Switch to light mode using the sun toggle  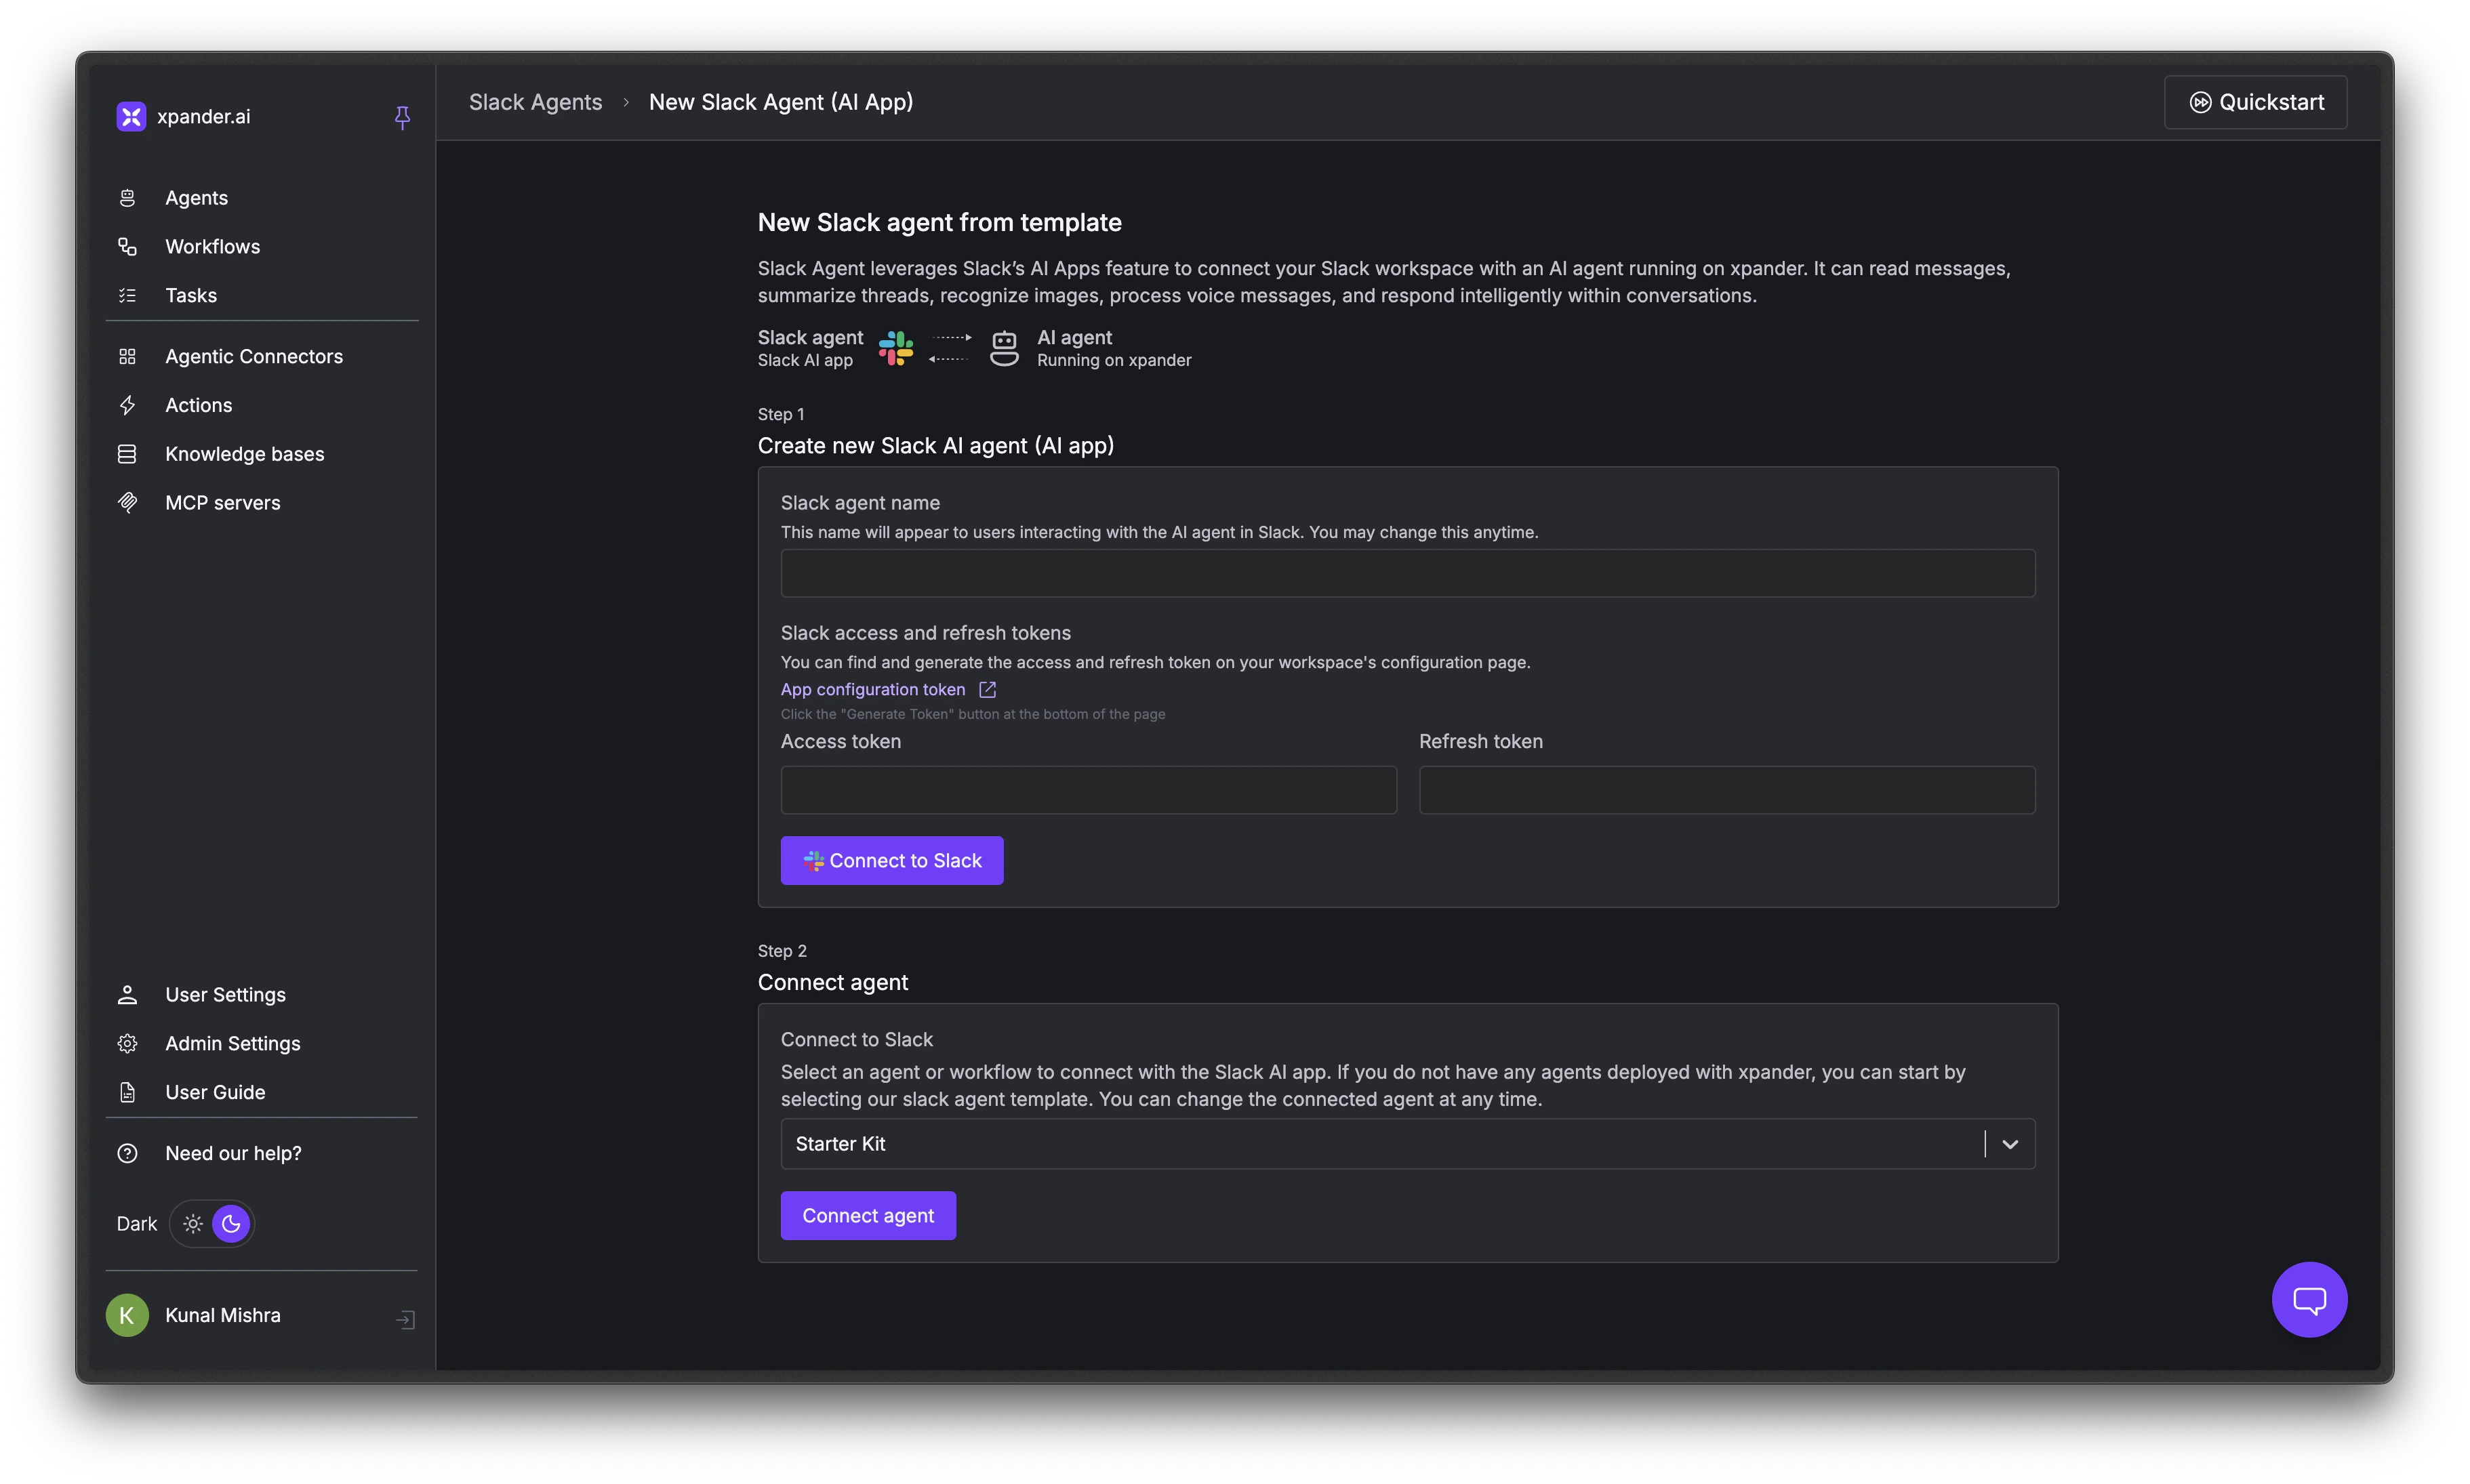click(192, 1223)
